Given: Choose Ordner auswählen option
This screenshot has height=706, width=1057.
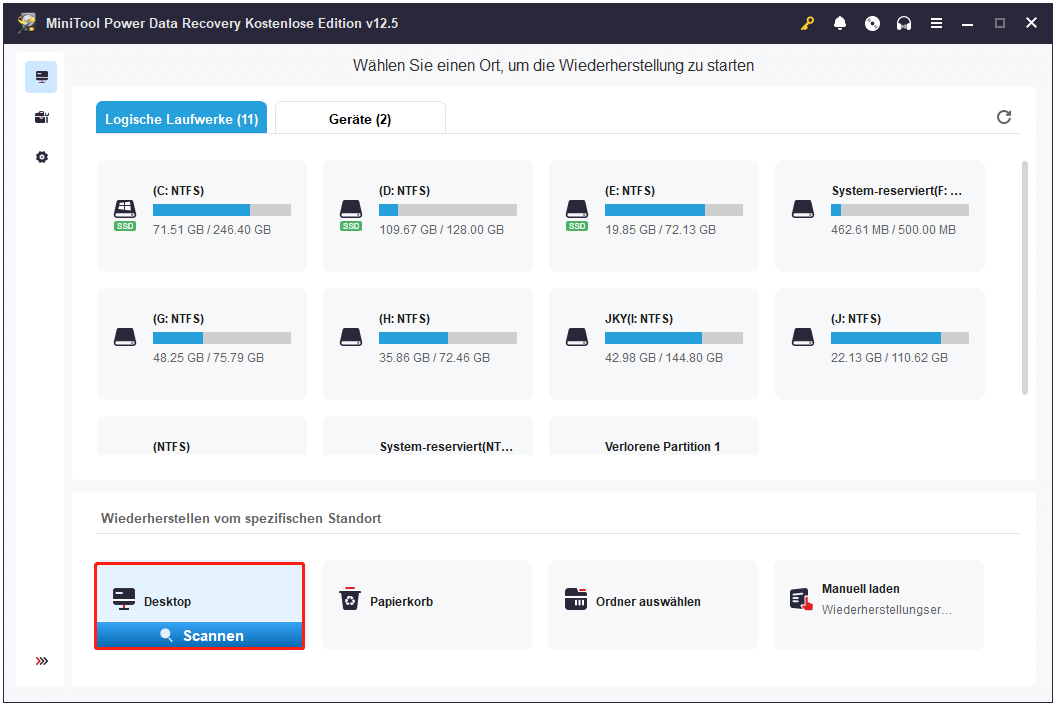Looking at the screenshot, I should (653, 605).
